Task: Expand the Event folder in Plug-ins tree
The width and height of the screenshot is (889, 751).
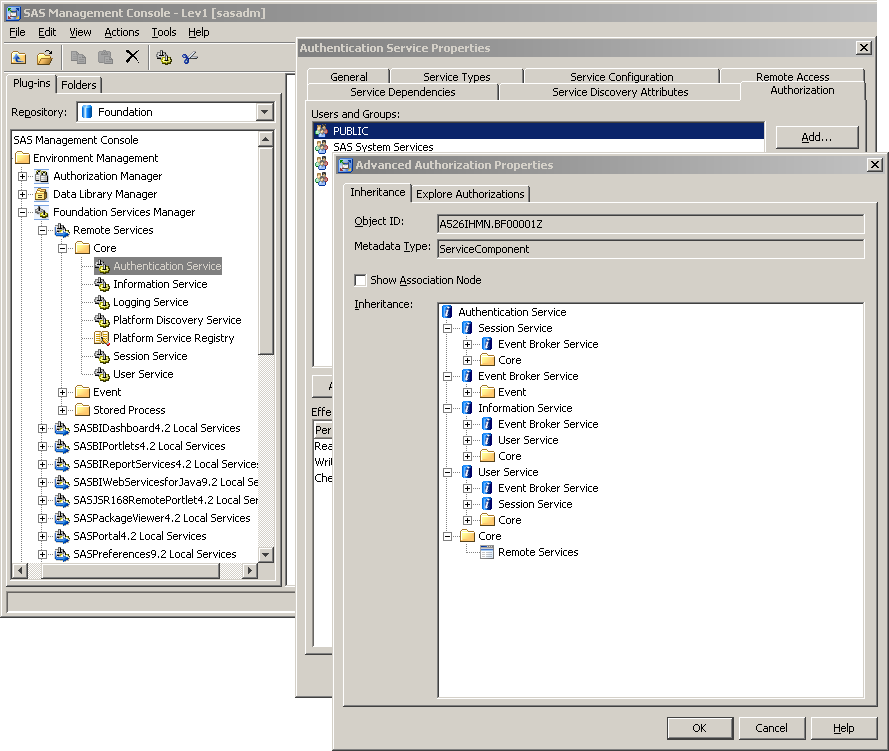Action: (63, 392)
